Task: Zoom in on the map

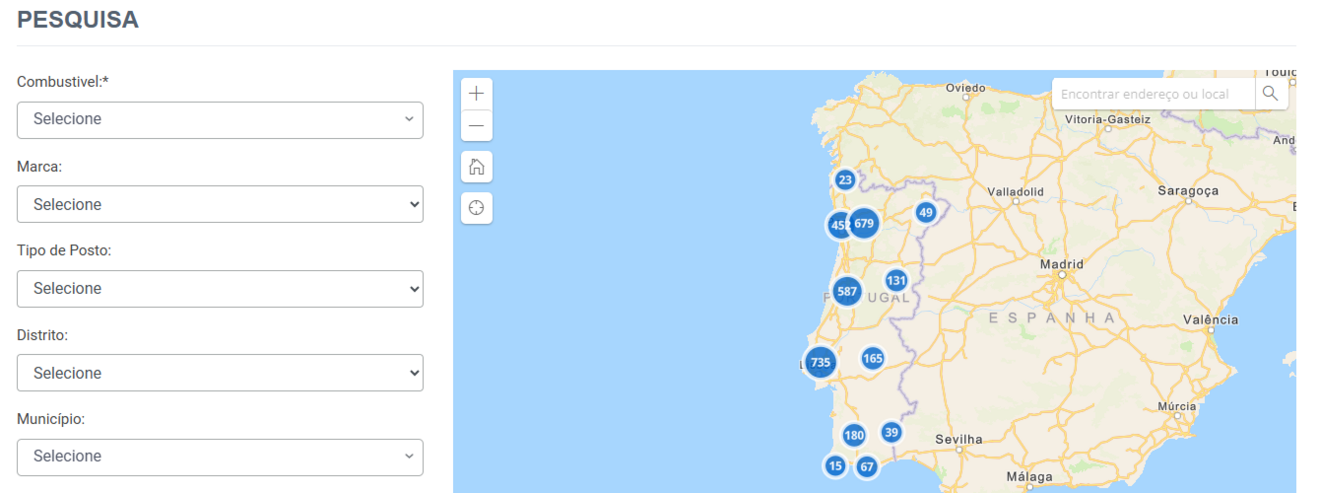Action: pyautogui.click(x=476, y=93)
